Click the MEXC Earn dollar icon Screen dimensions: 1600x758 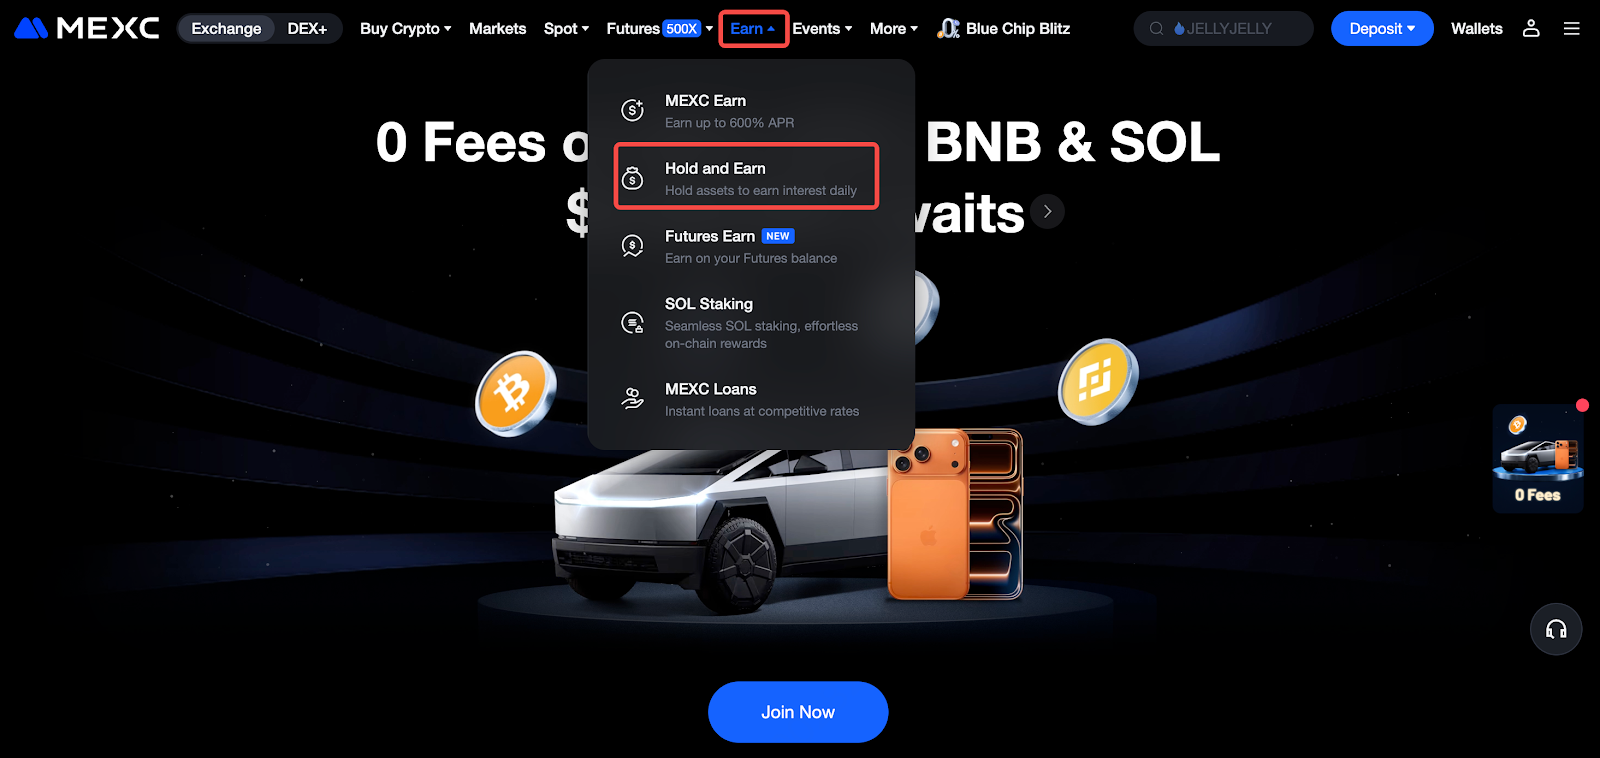pos(632,110)
